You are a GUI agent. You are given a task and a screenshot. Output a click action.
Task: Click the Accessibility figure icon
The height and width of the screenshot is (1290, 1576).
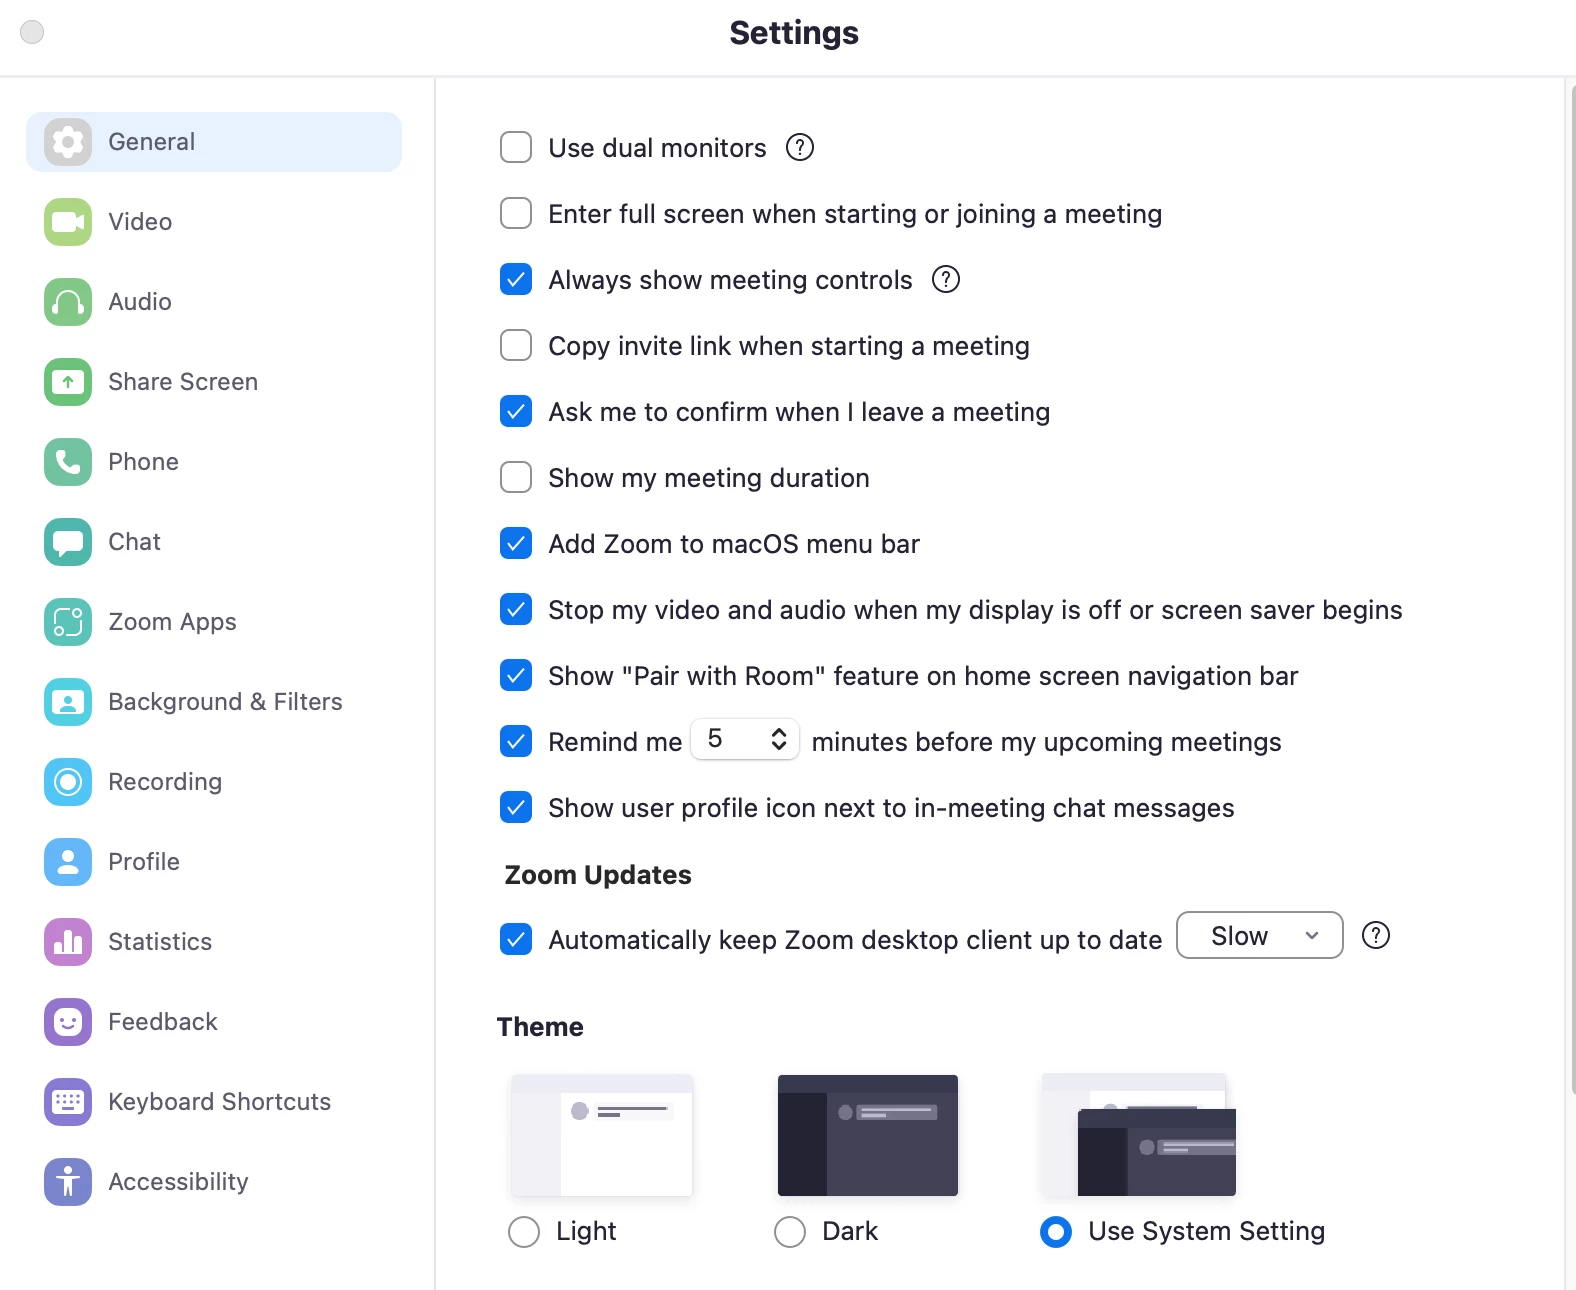point(68,1182)
